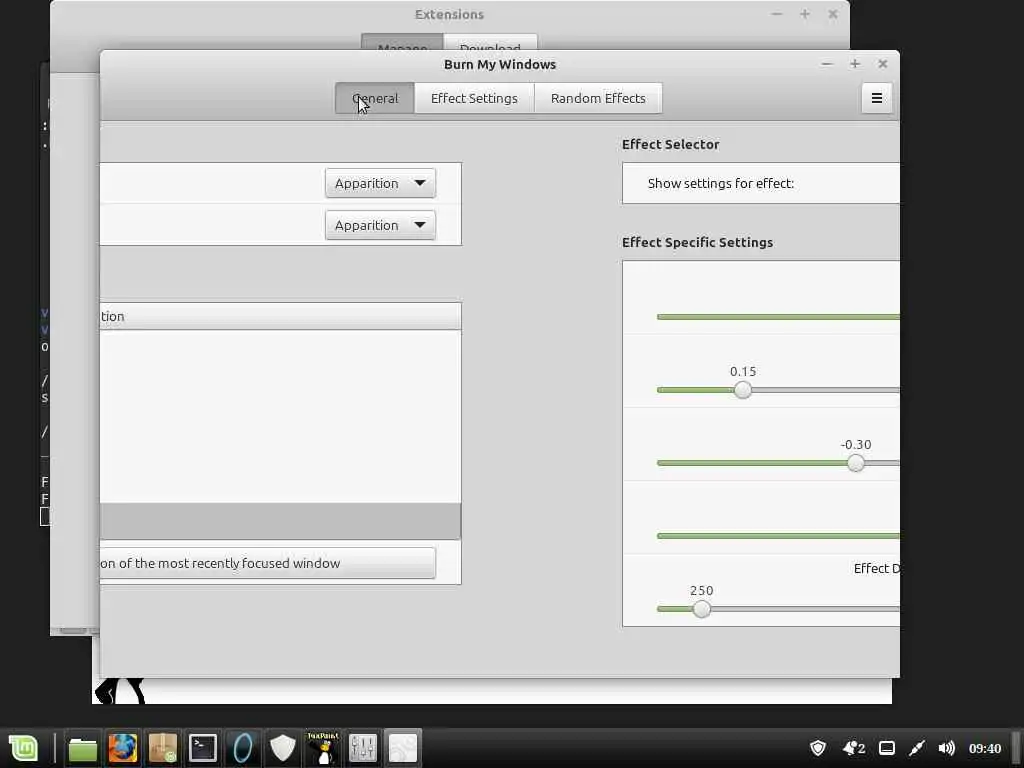This screenshot has width=1024, height=768.
Task: Close the Burn My Windows window
Action: (x=883, y=64)
